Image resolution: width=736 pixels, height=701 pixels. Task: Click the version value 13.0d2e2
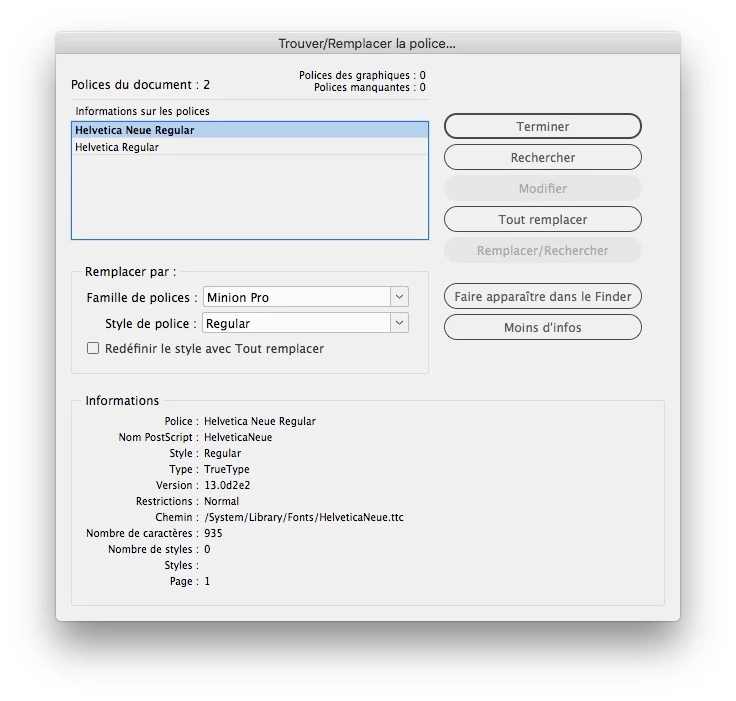pyautogui.click(x=227, y=485)
